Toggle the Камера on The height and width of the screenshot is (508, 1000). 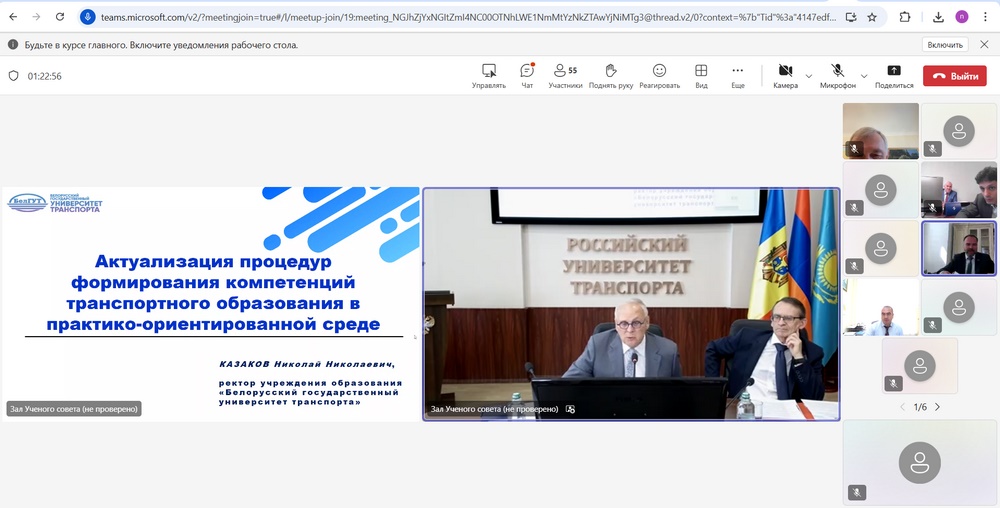tap(785, 76)
